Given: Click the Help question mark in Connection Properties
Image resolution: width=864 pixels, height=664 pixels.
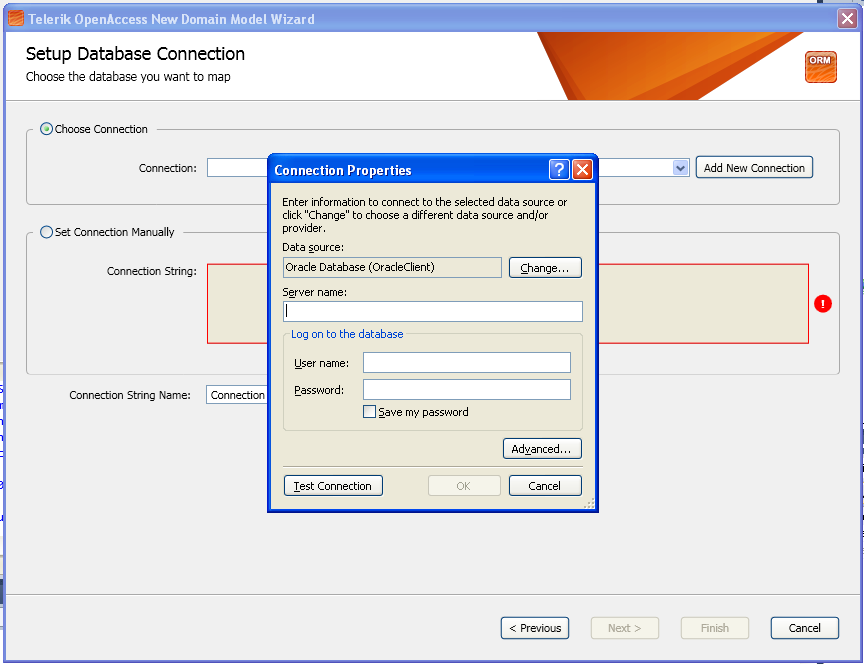Looking at the screenshot, I should (x=559, y=170).
